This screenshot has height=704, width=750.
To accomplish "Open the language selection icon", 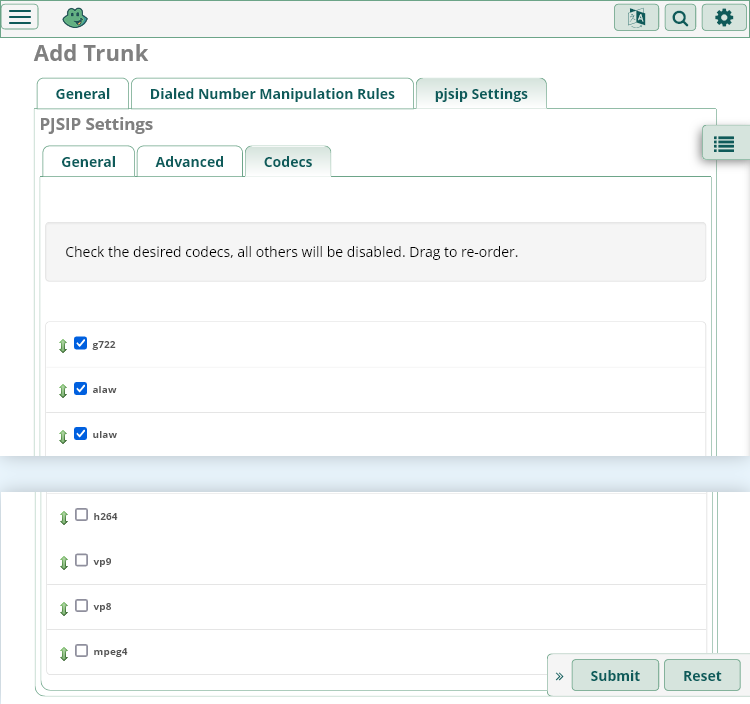I will [x=636, y=17].
